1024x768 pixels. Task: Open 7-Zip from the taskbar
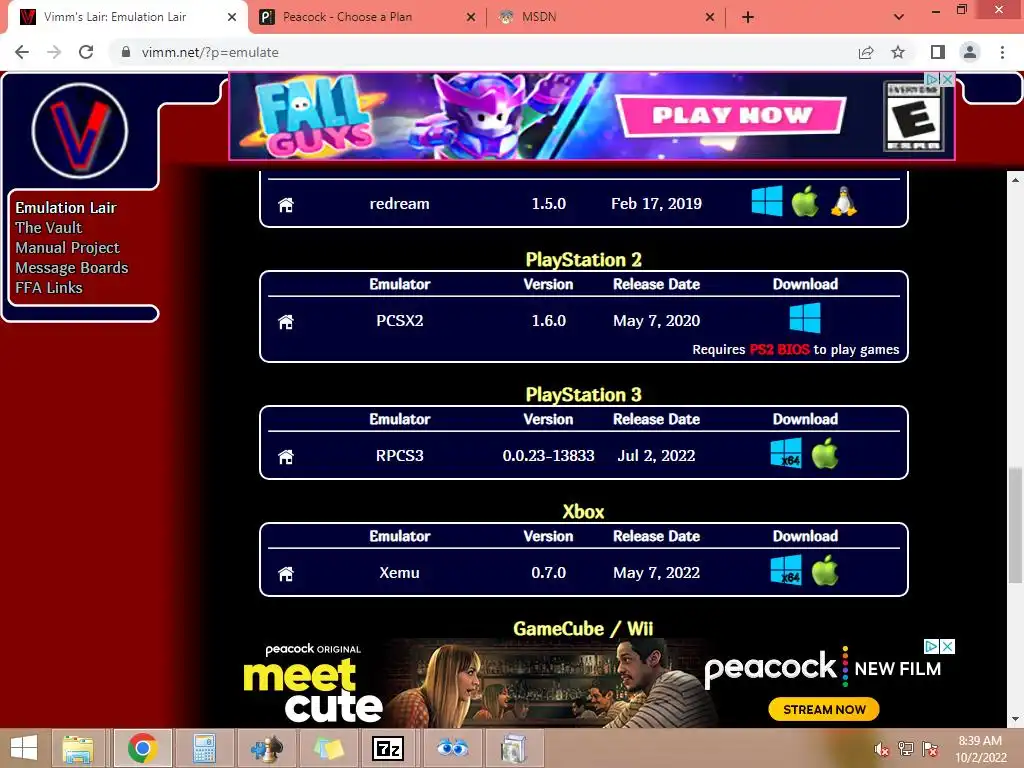[387, 748]
